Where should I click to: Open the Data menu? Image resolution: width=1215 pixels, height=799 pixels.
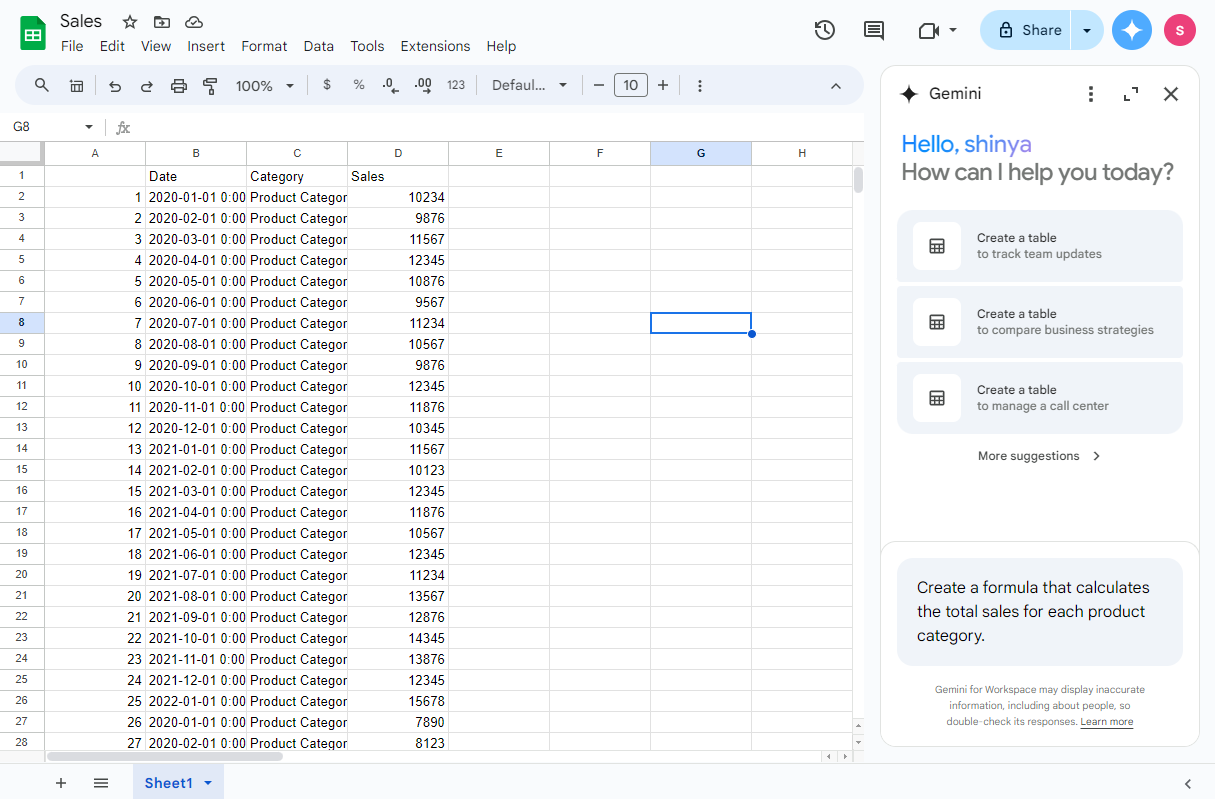319,46
